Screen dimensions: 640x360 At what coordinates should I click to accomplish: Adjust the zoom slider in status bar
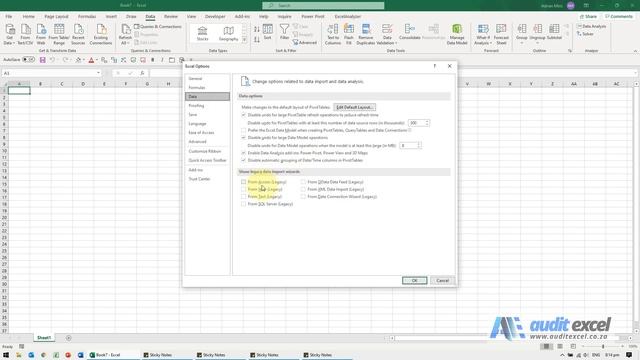point(603,346)
